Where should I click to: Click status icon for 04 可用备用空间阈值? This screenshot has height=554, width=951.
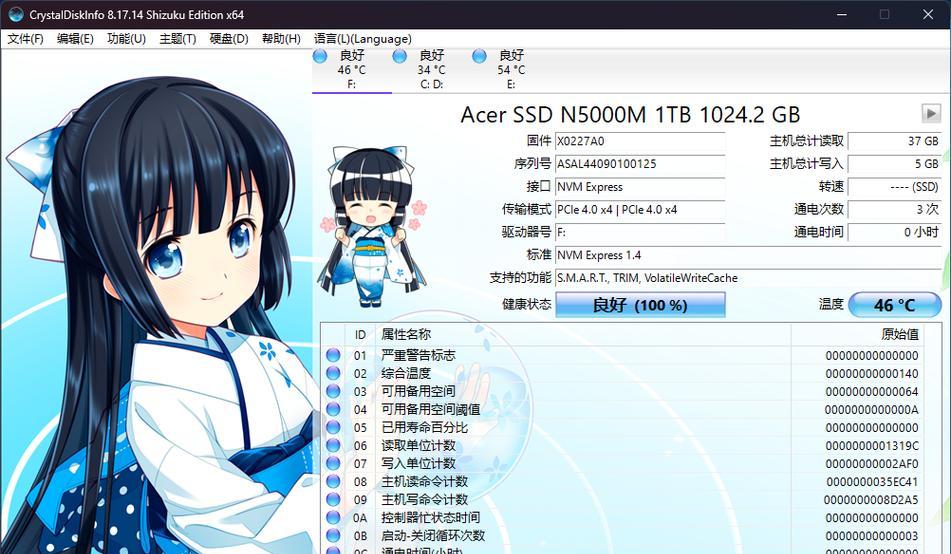tap(333, 409)
